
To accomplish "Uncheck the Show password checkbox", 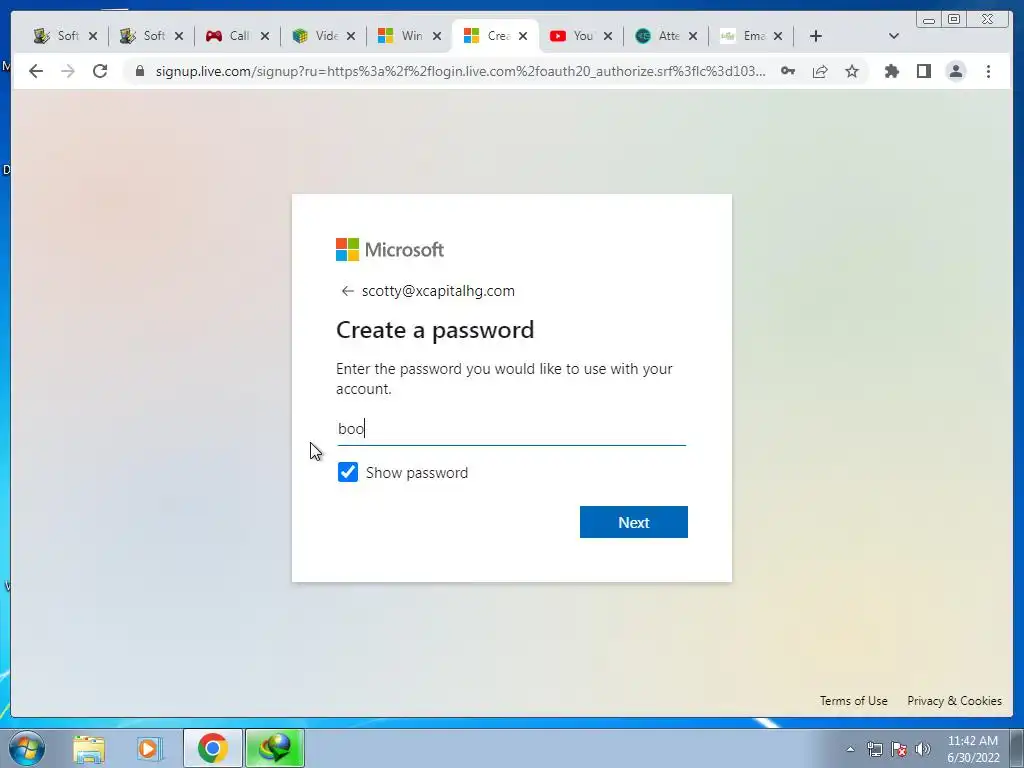I will click(x=348, y=472).
